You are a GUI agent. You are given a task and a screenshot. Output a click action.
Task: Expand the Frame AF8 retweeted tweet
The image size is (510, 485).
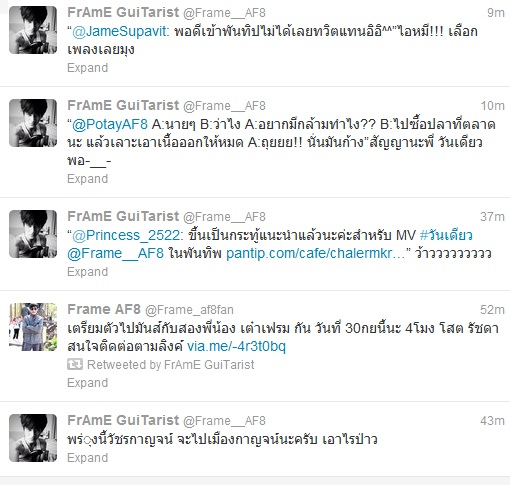[x=88, y=383]
